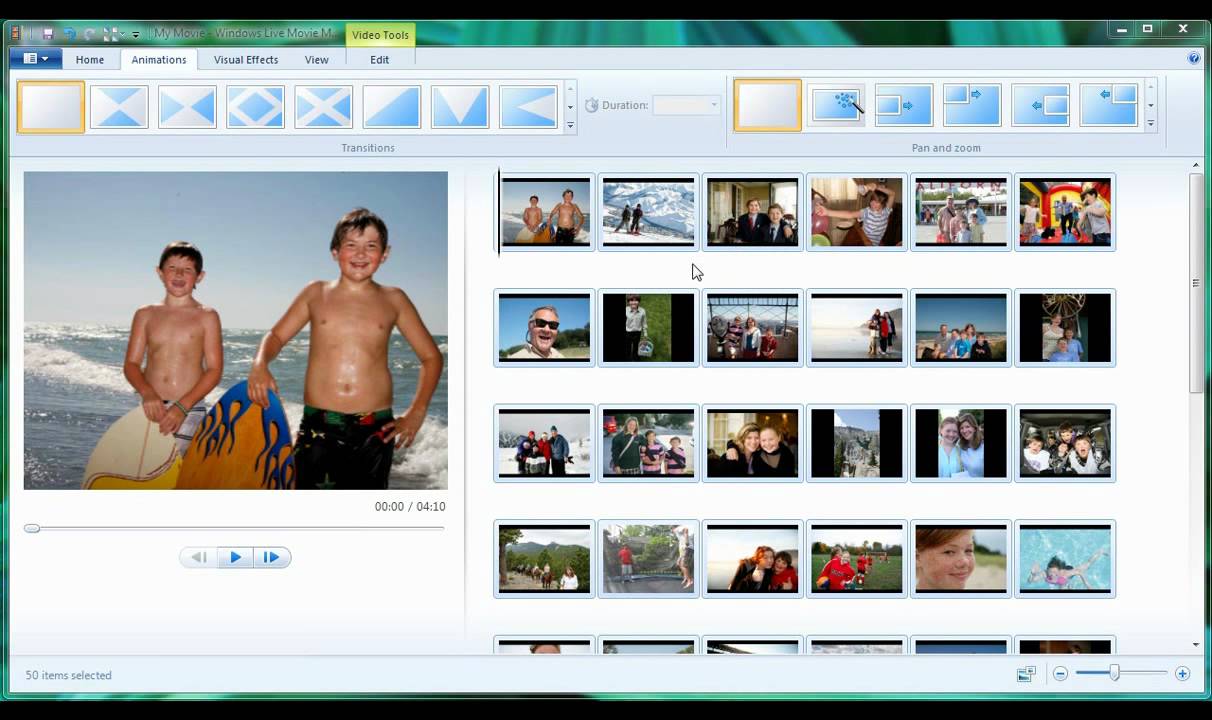Click the next frame playback button

(x=271, y=557)
